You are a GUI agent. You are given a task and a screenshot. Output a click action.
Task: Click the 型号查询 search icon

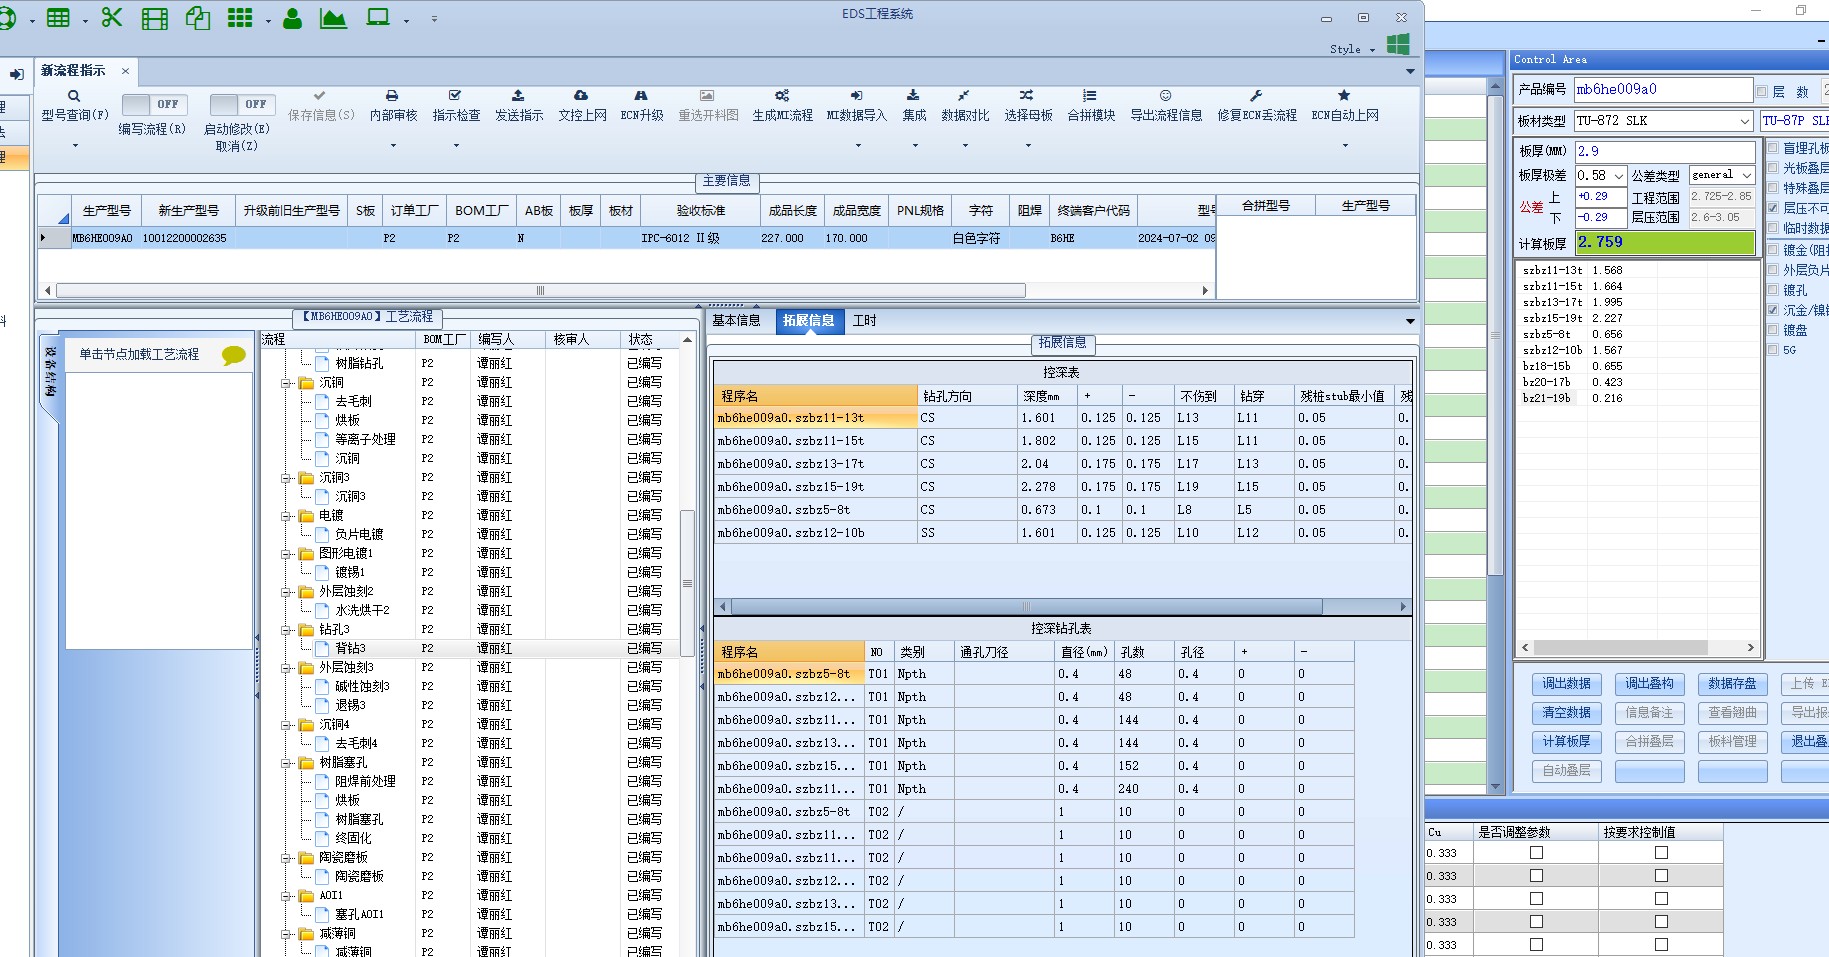[74, 96]
